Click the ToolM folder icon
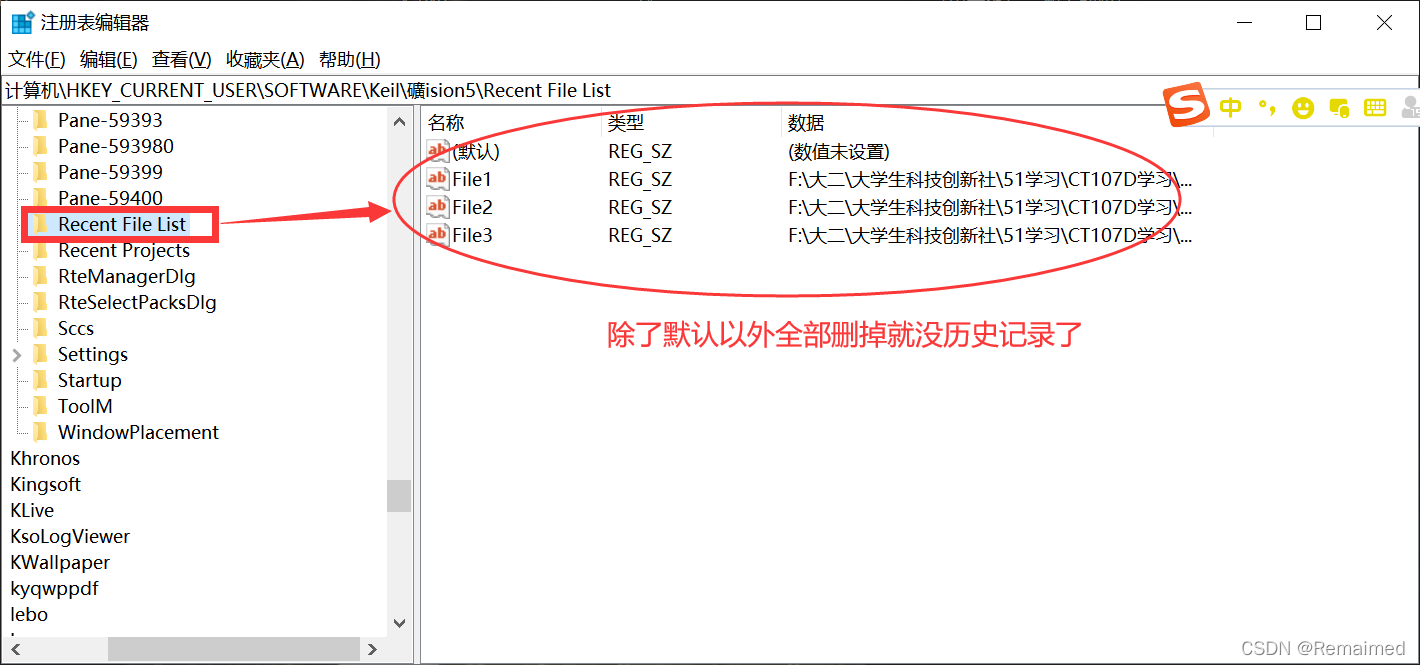 (x=41, y=406)
